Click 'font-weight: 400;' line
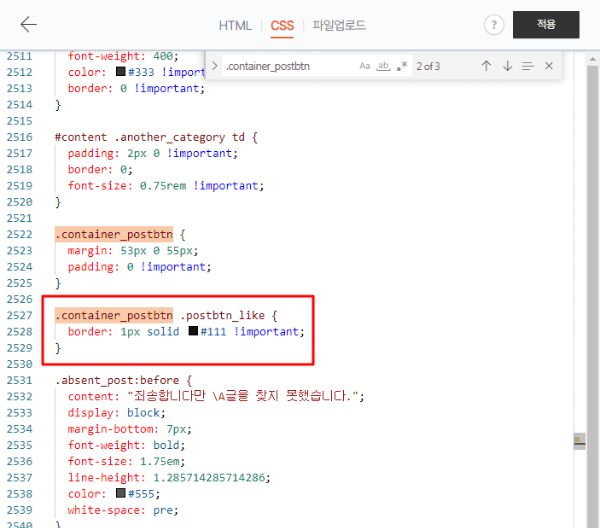 [x=123, y=56]
